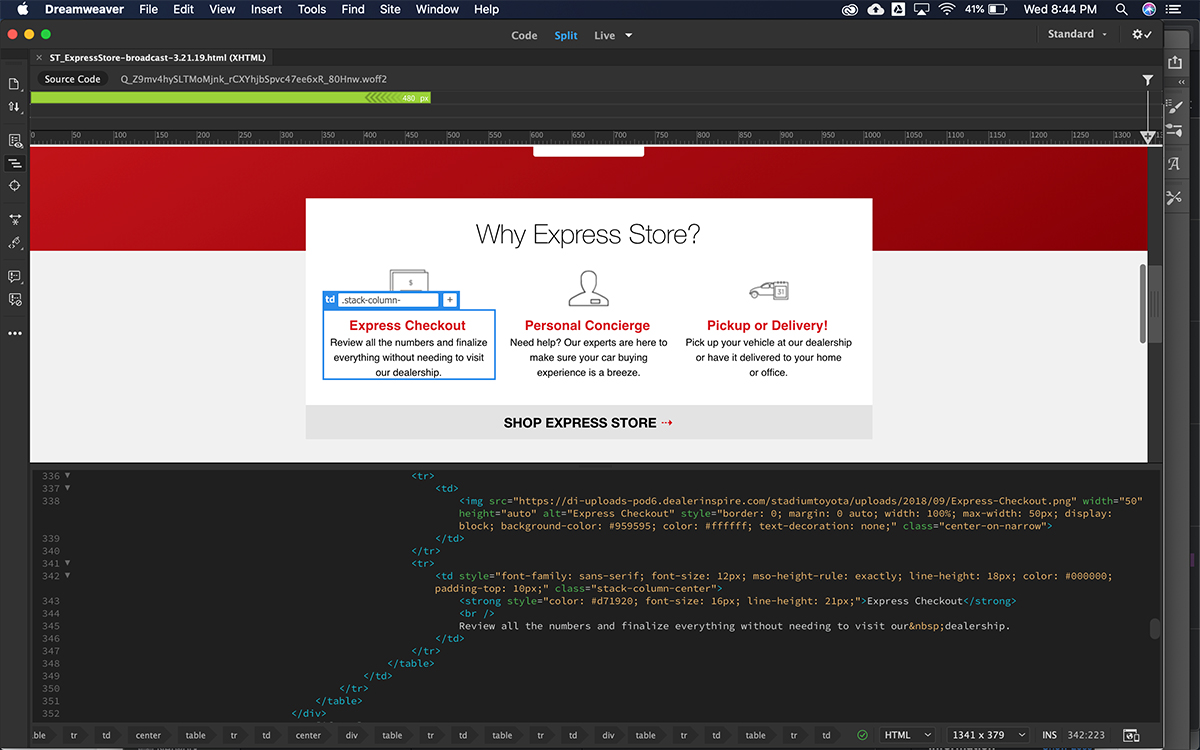This screenshot has height=750, width=1200.
Task: Click green no-errors check icon in status bar
Action: pos(862,735)
